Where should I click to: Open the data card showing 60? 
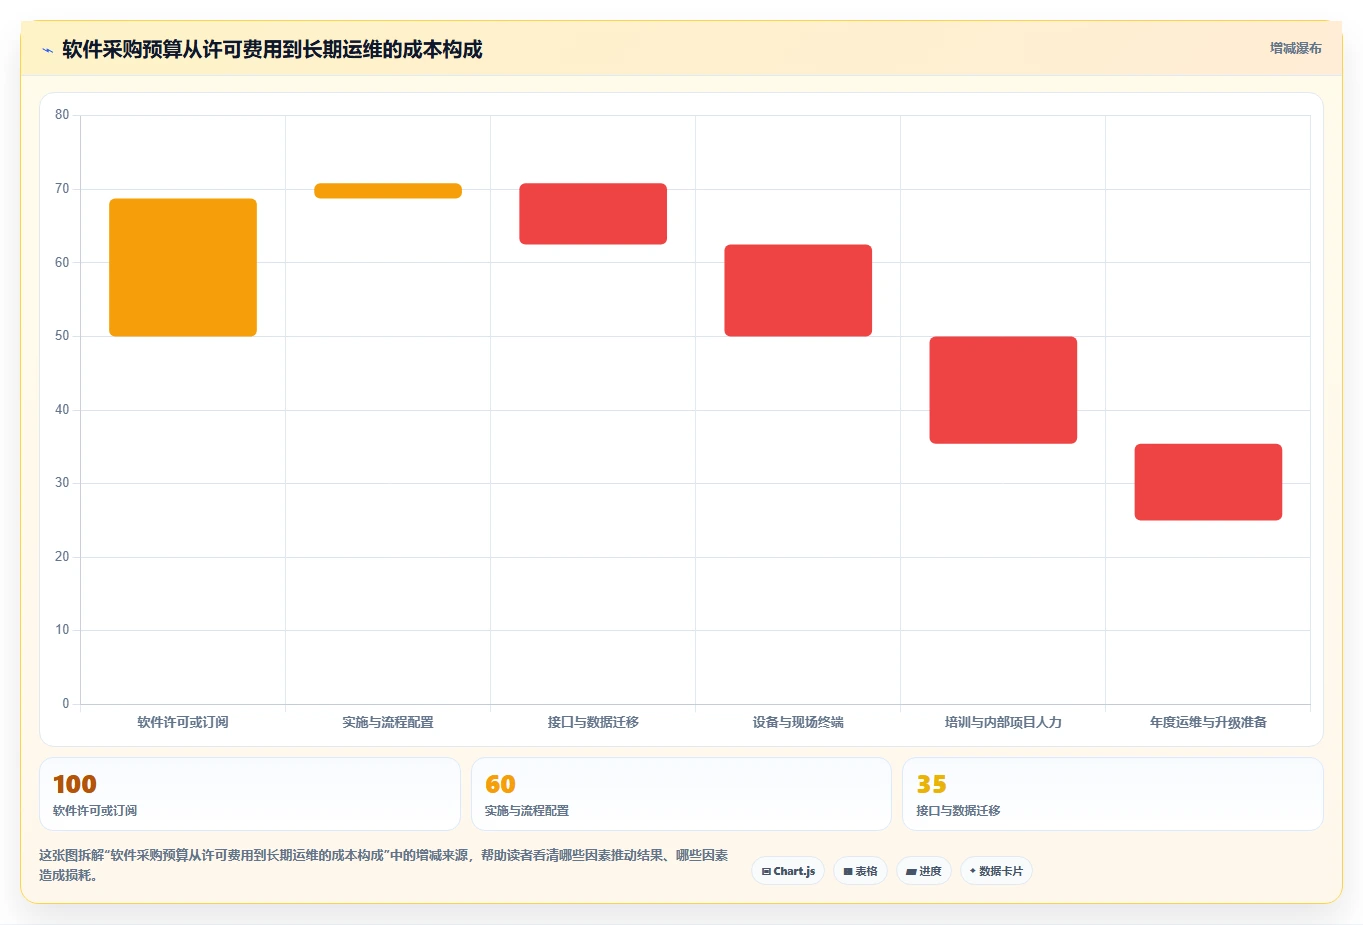[681, 794]
